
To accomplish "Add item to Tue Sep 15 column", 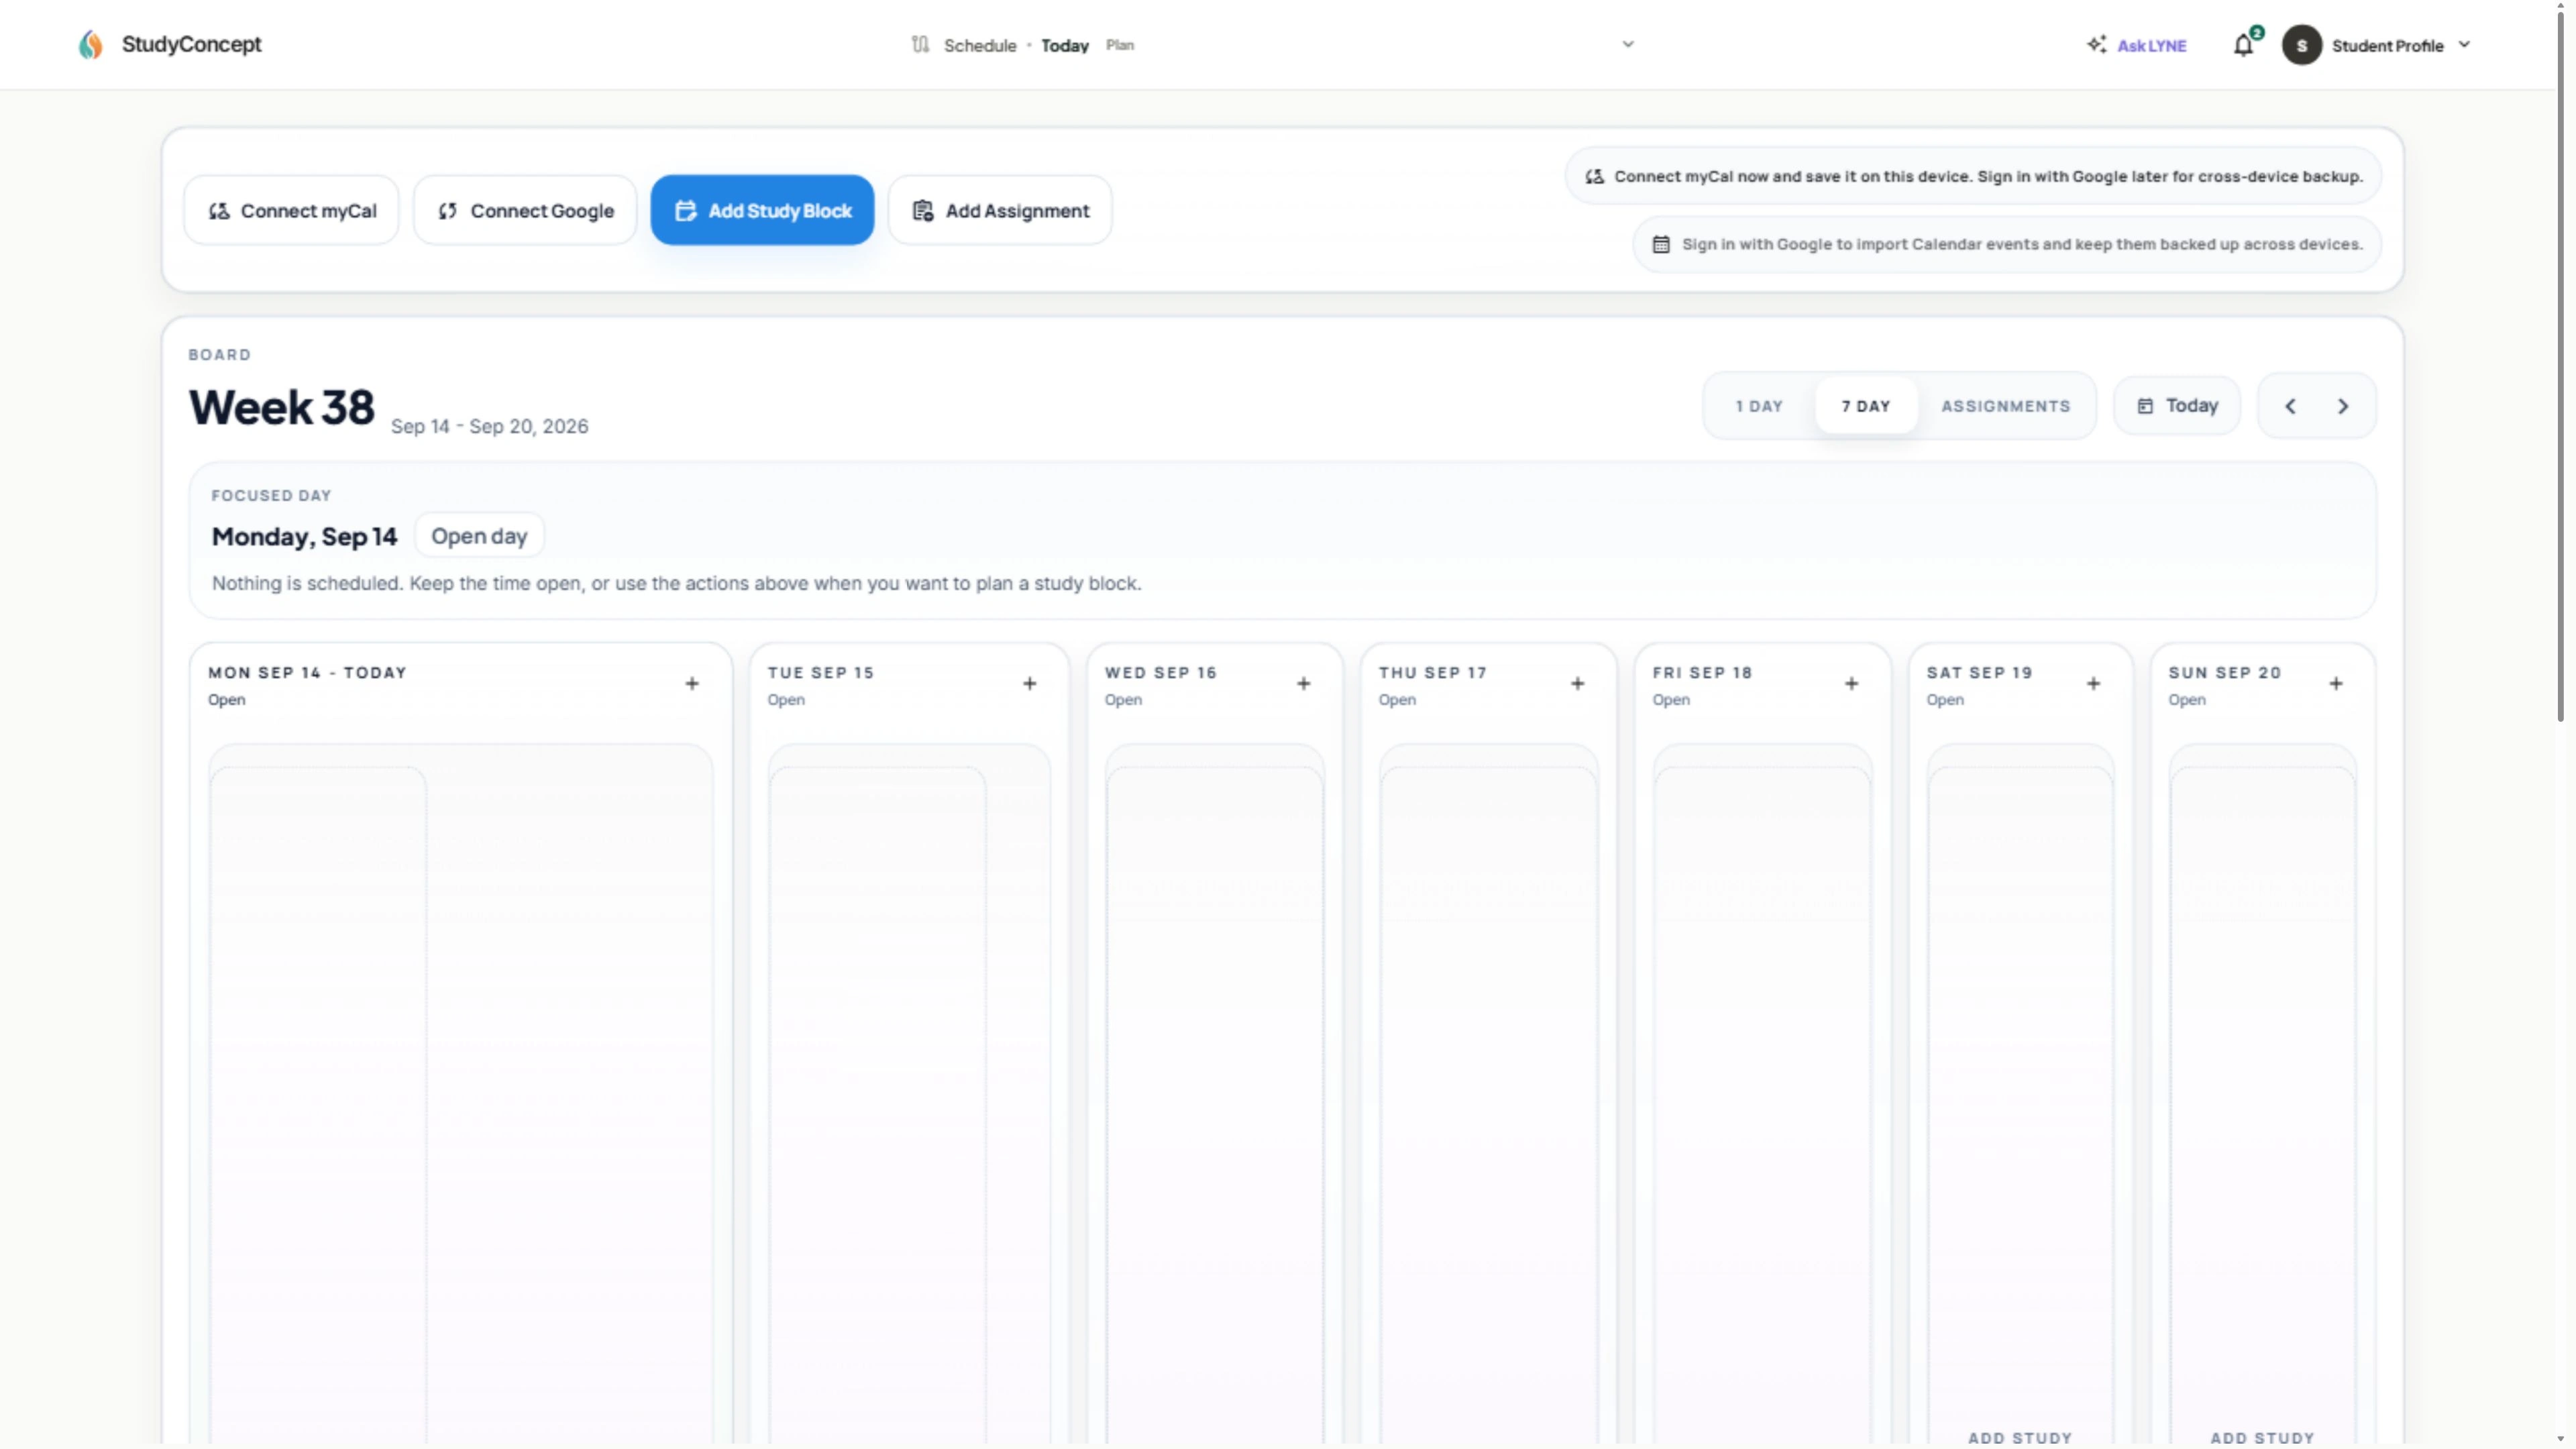I will pyautogui.click(x=1030, y=684).
